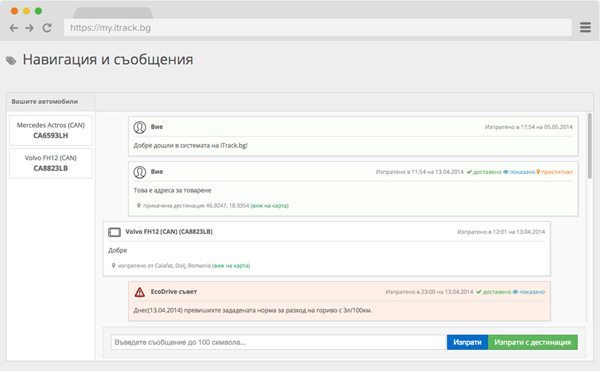This screenshot has width=600, height=371.
Task: Click the EcoDrive warning triangle icon
Action: point(140,292)
